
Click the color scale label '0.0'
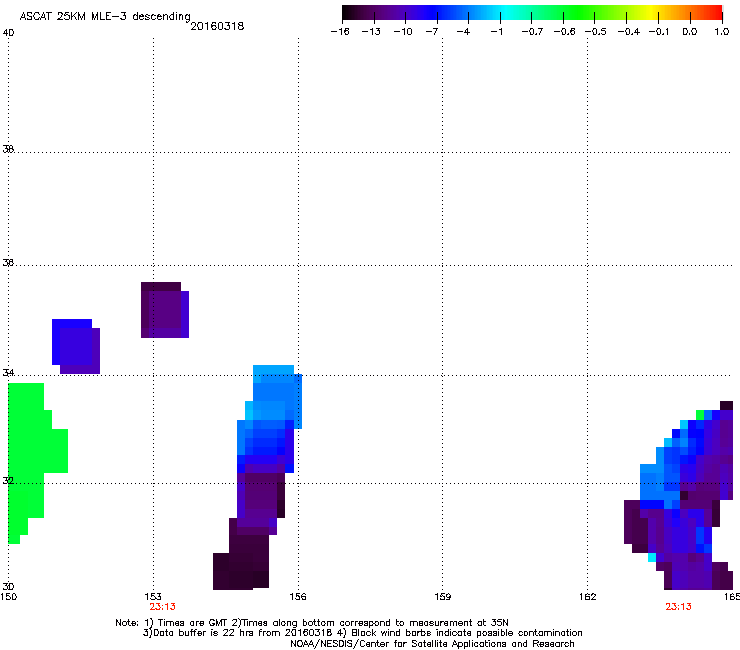[x=690, y=32]
